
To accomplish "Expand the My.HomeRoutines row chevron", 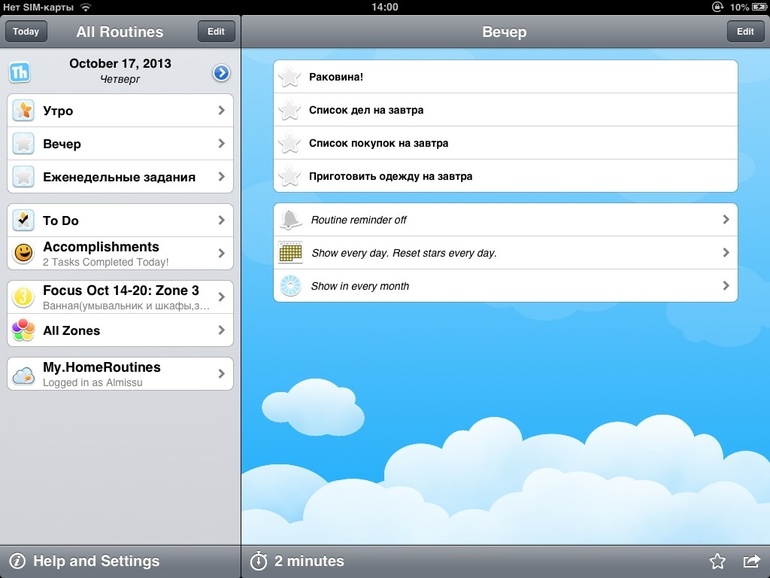I will tap(221, 374).
